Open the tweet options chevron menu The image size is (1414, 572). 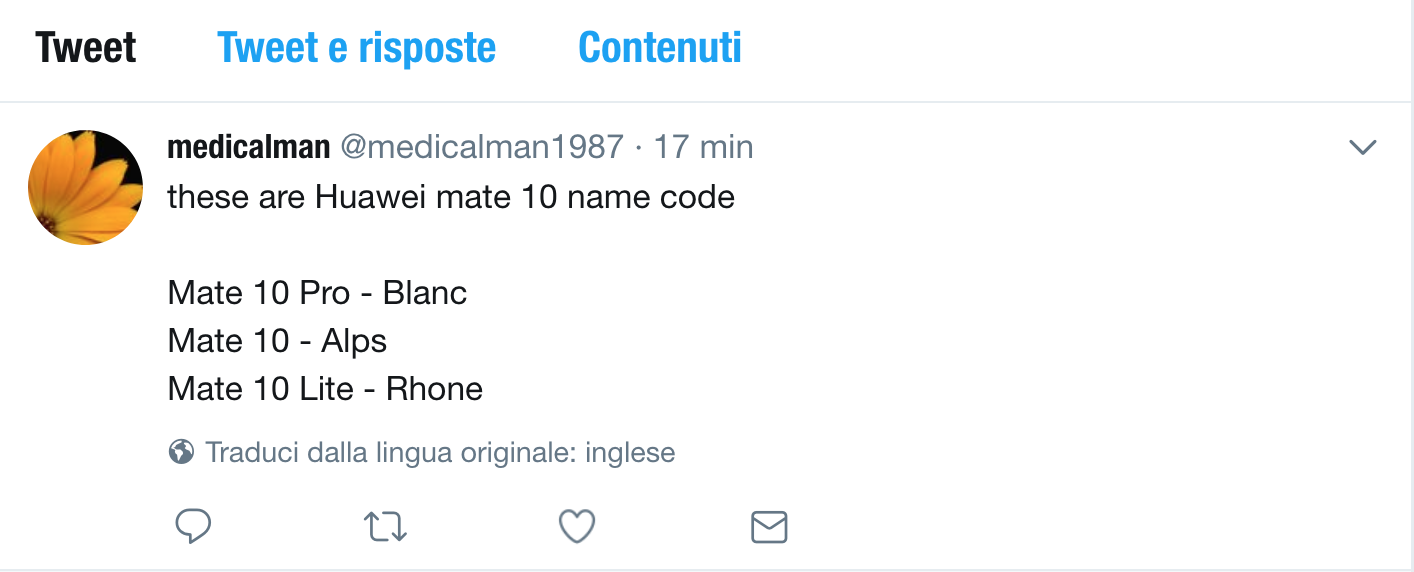coord(1363,148)
